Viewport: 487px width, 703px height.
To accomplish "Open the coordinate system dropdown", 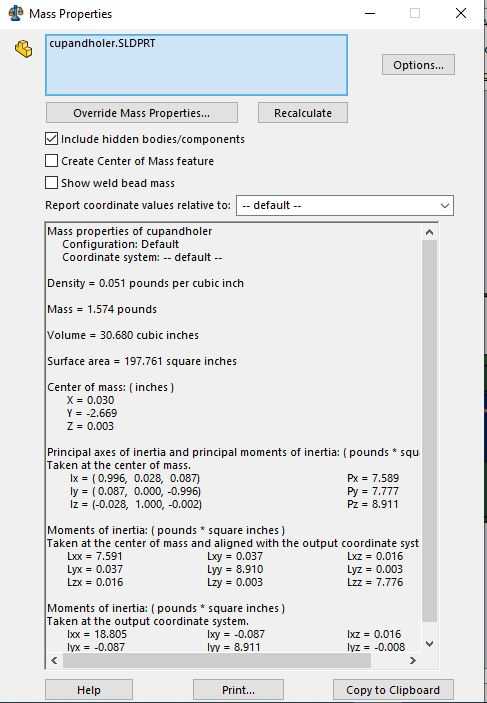I will 345,205.
